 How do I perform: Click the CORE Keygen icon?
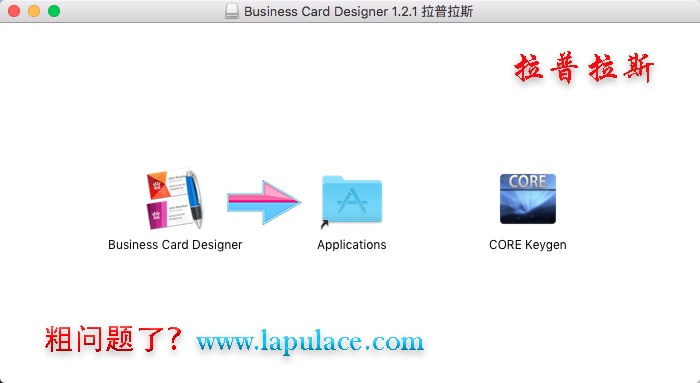(528, 199)
